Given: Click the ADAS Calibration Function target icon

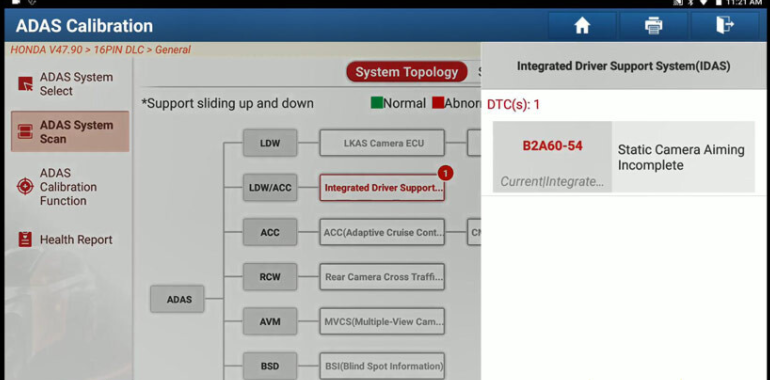Looking at the screenshot, I should point(26,187).
